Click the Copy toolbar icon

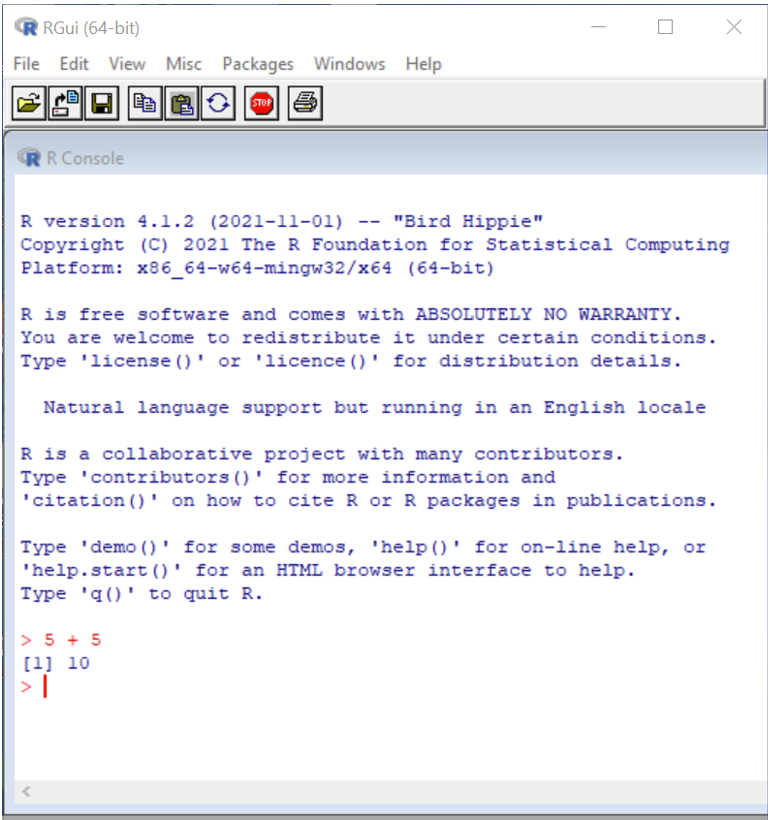145,103
